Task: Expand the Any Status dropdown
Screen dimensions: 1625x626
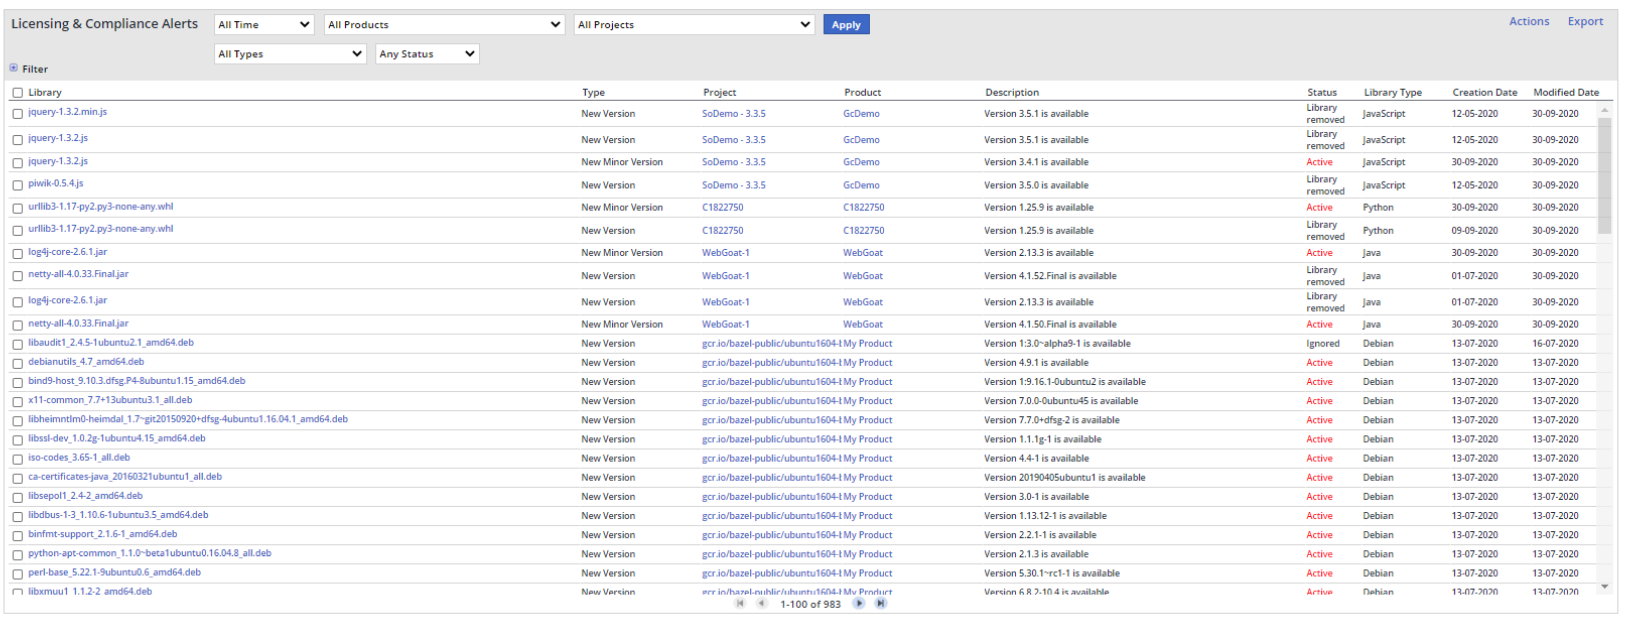Action: tap(427, 54)
